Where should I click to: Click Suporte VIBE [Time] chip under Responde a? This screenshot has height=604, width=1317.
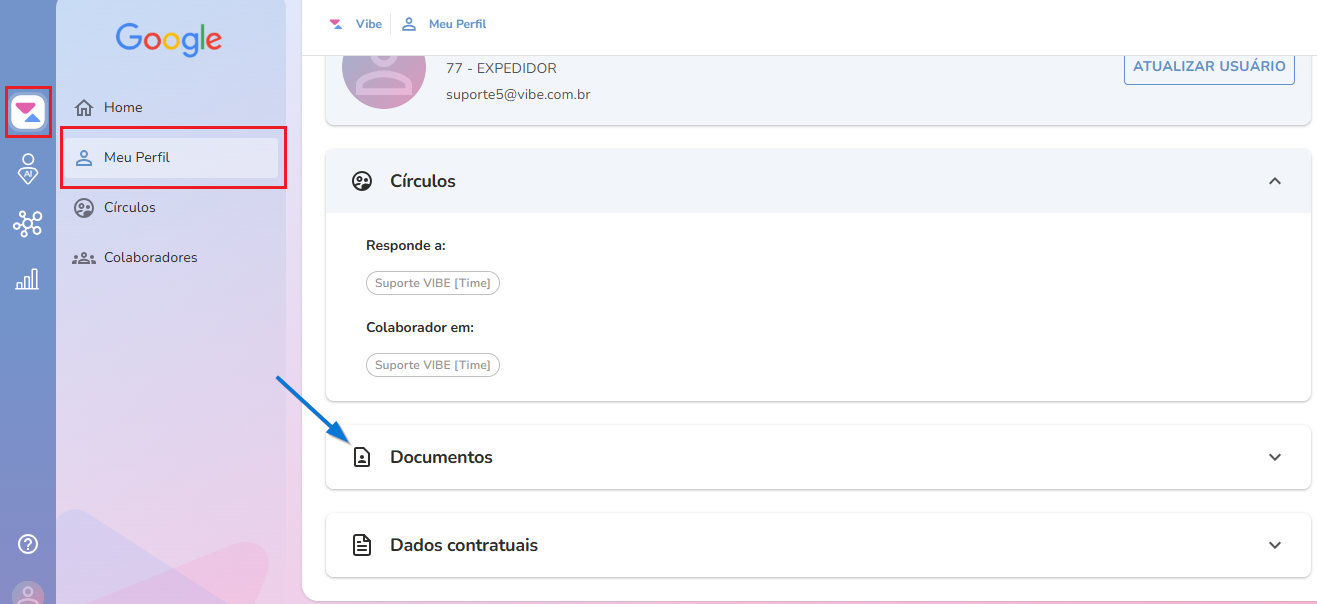point(433,283)
